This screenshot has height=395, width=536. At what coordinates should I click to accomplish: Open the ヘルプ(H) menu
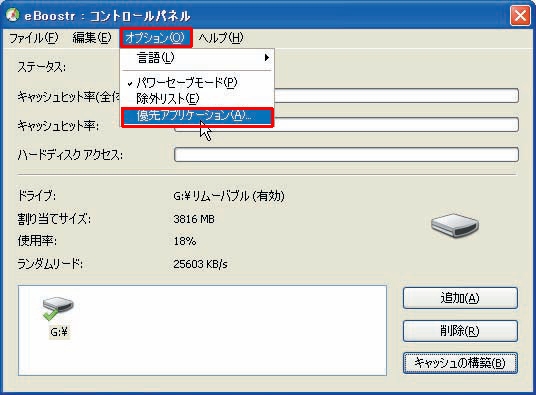pyautogui.click(x=221, y=38)
